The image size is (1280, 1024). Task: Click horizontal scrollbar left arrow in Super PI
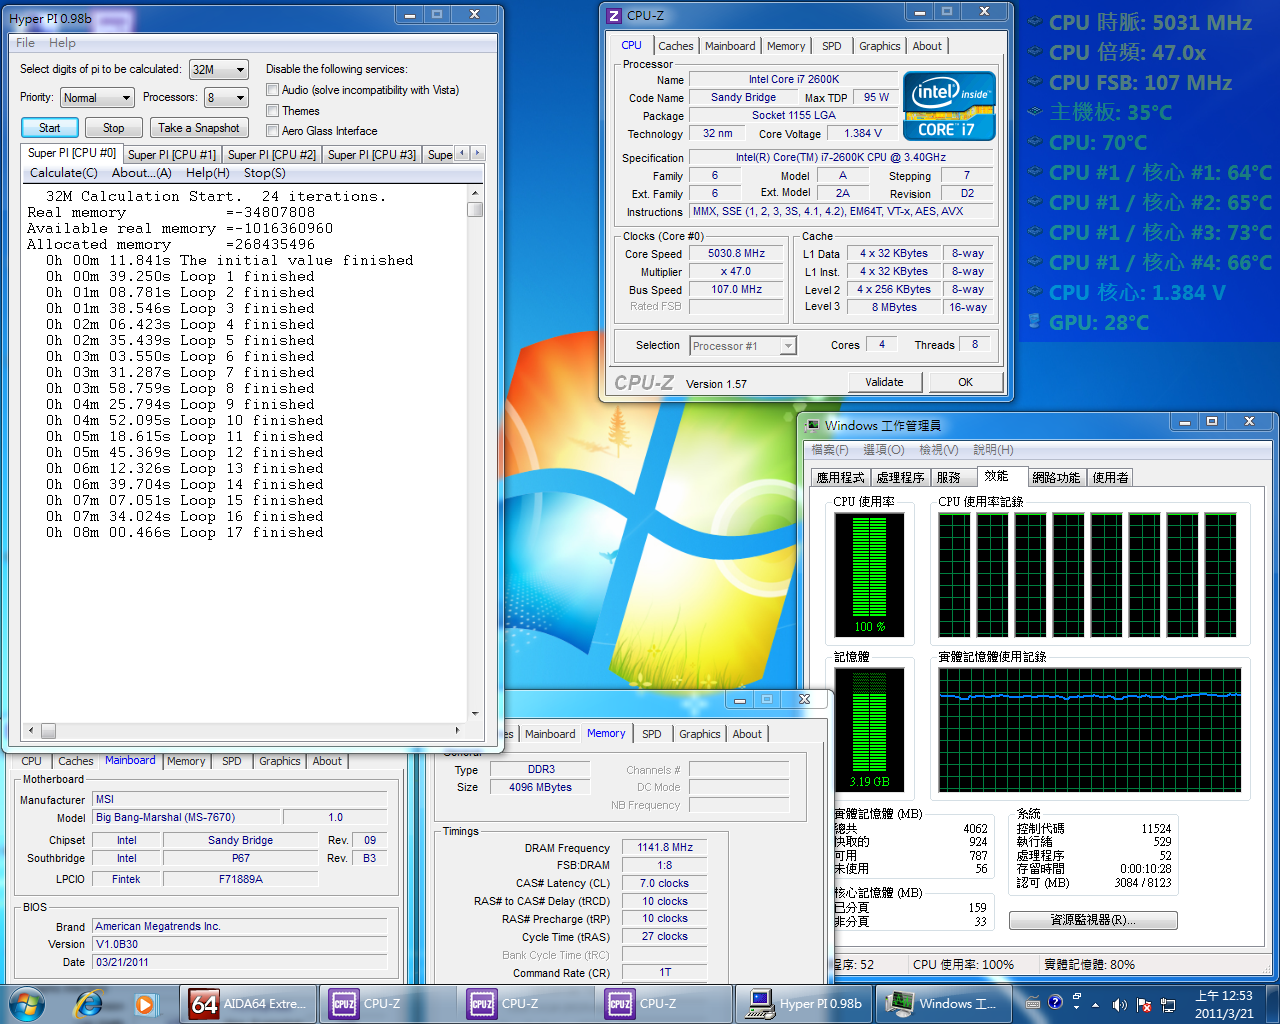point(31,731)
